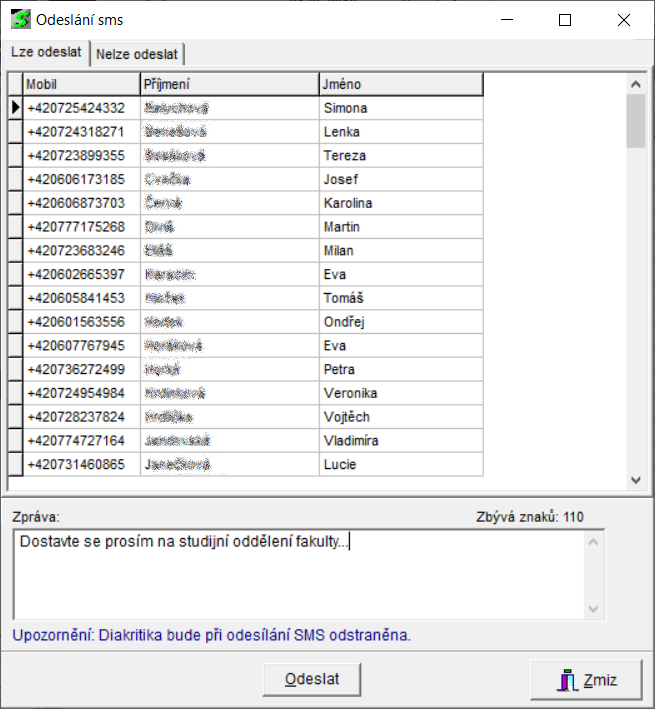
Task: Click the Zmiz button
Action: pyautogui.click(x=587, y=681)
